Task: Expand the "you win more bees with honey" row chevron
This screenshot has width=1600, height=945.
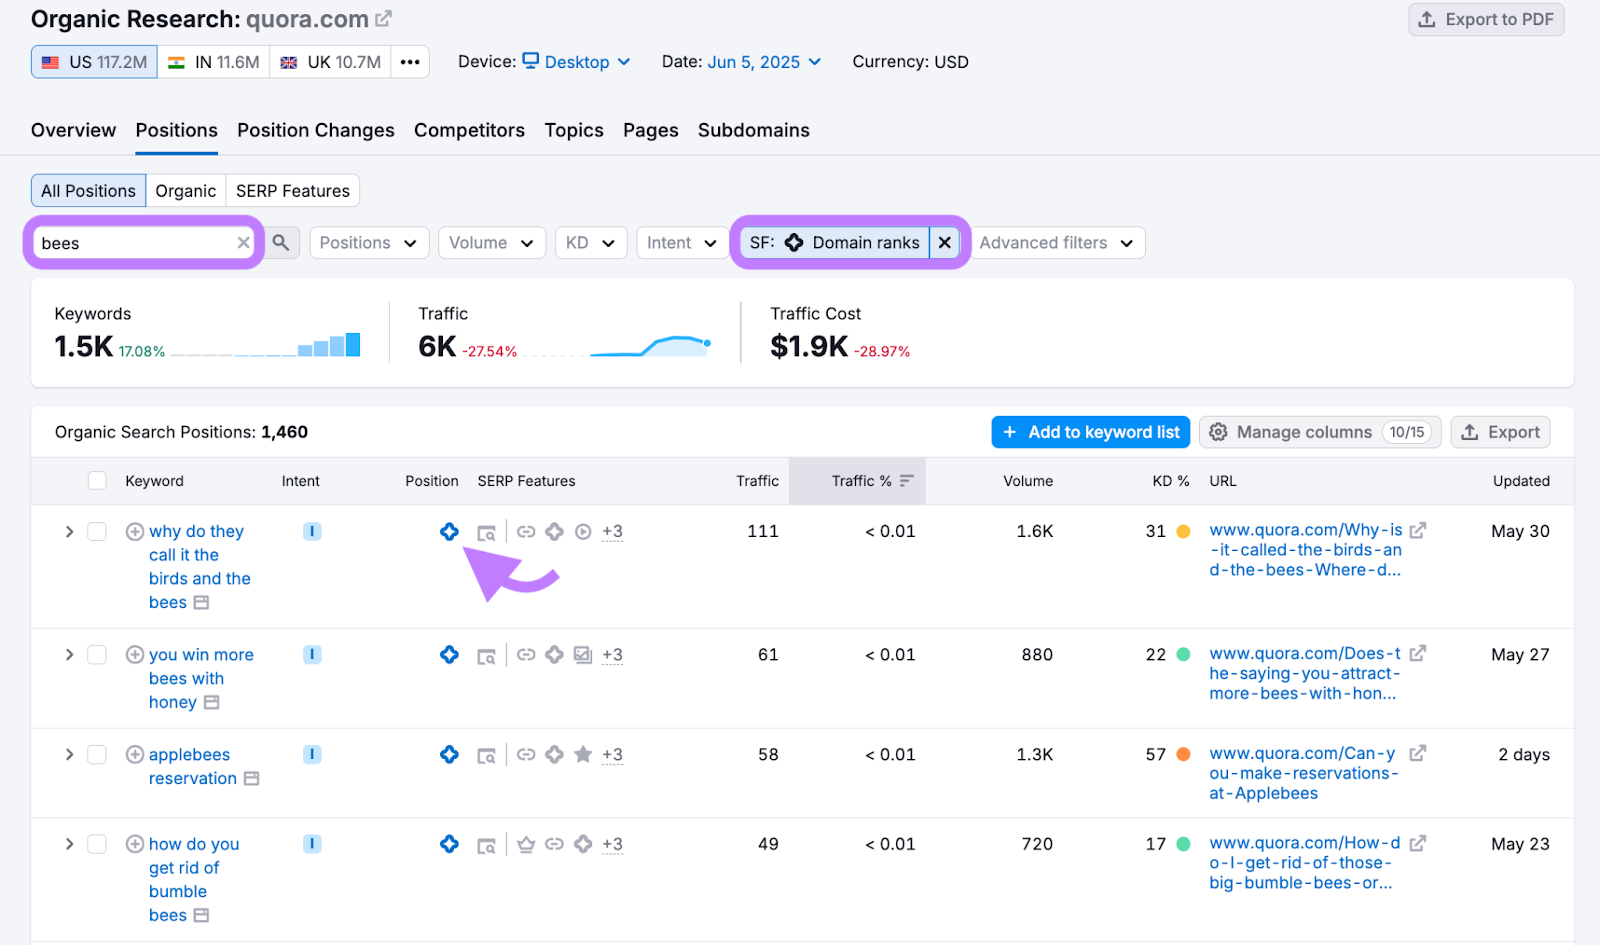Action: pyautogui.click(x=68, y=654)
